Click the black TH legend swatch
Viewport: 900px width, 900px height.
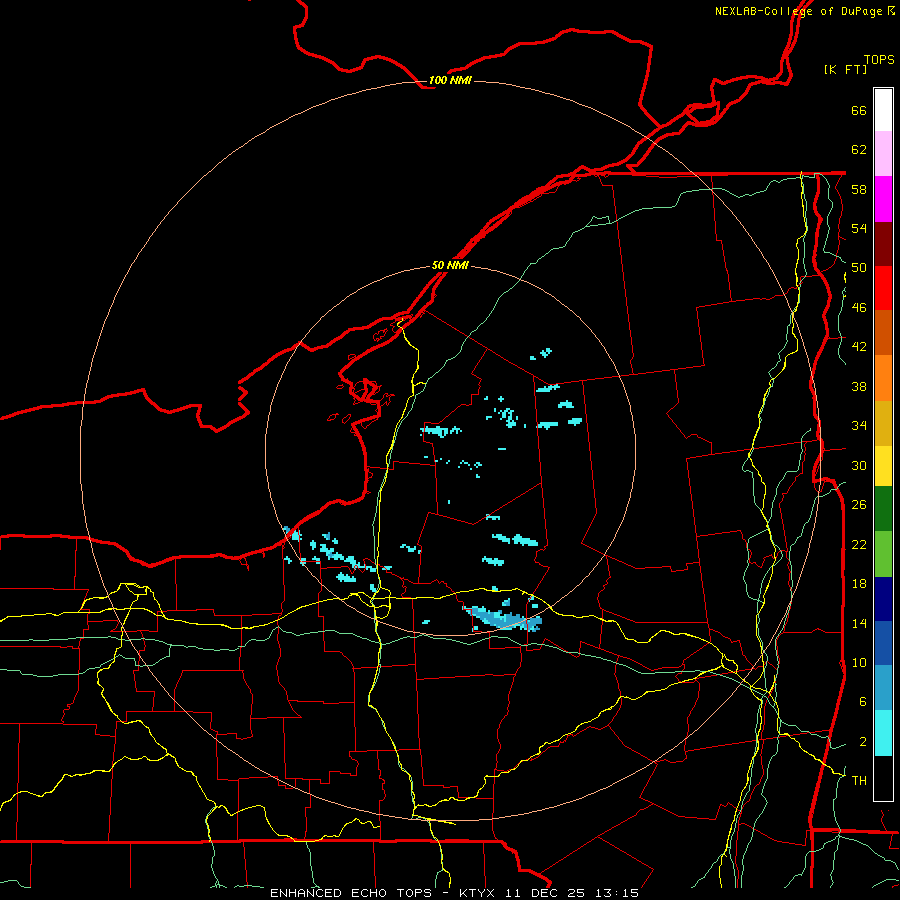pyautogui.click(x=883, y=778)
